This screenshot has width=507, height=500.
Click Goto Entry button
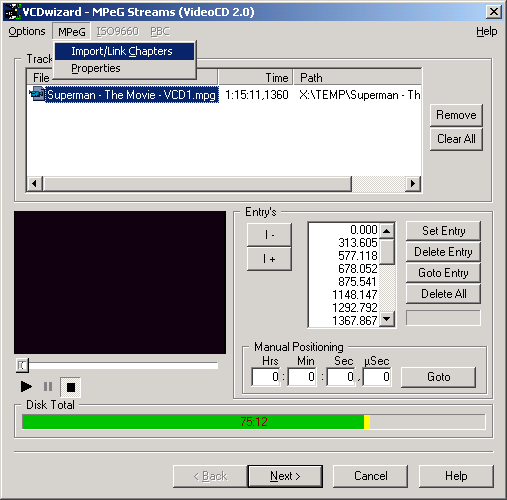click(443, 273)
